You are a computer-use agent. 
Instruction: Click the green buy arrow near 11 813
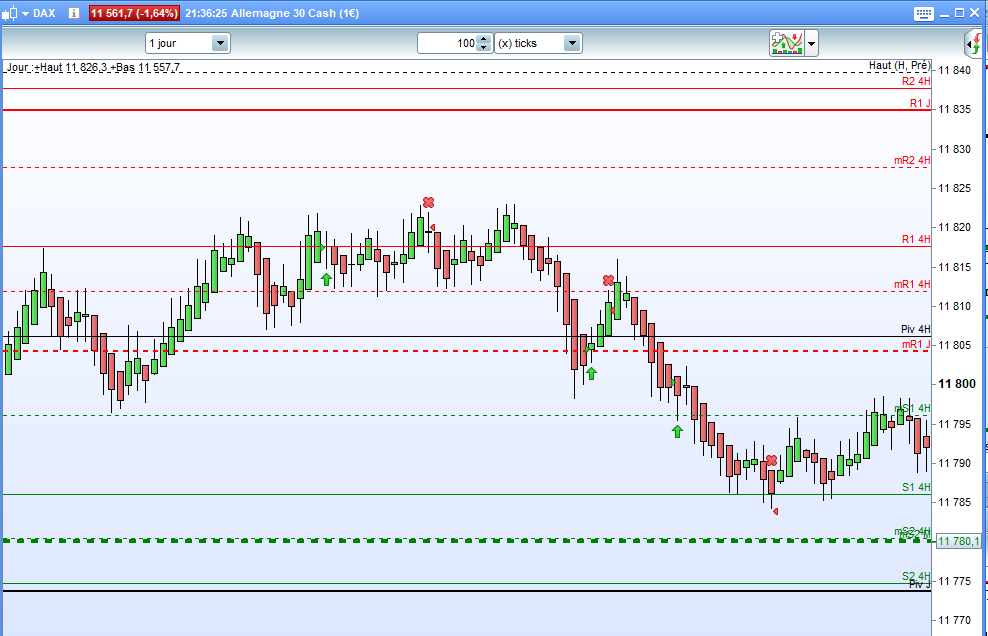coord(326,279)
